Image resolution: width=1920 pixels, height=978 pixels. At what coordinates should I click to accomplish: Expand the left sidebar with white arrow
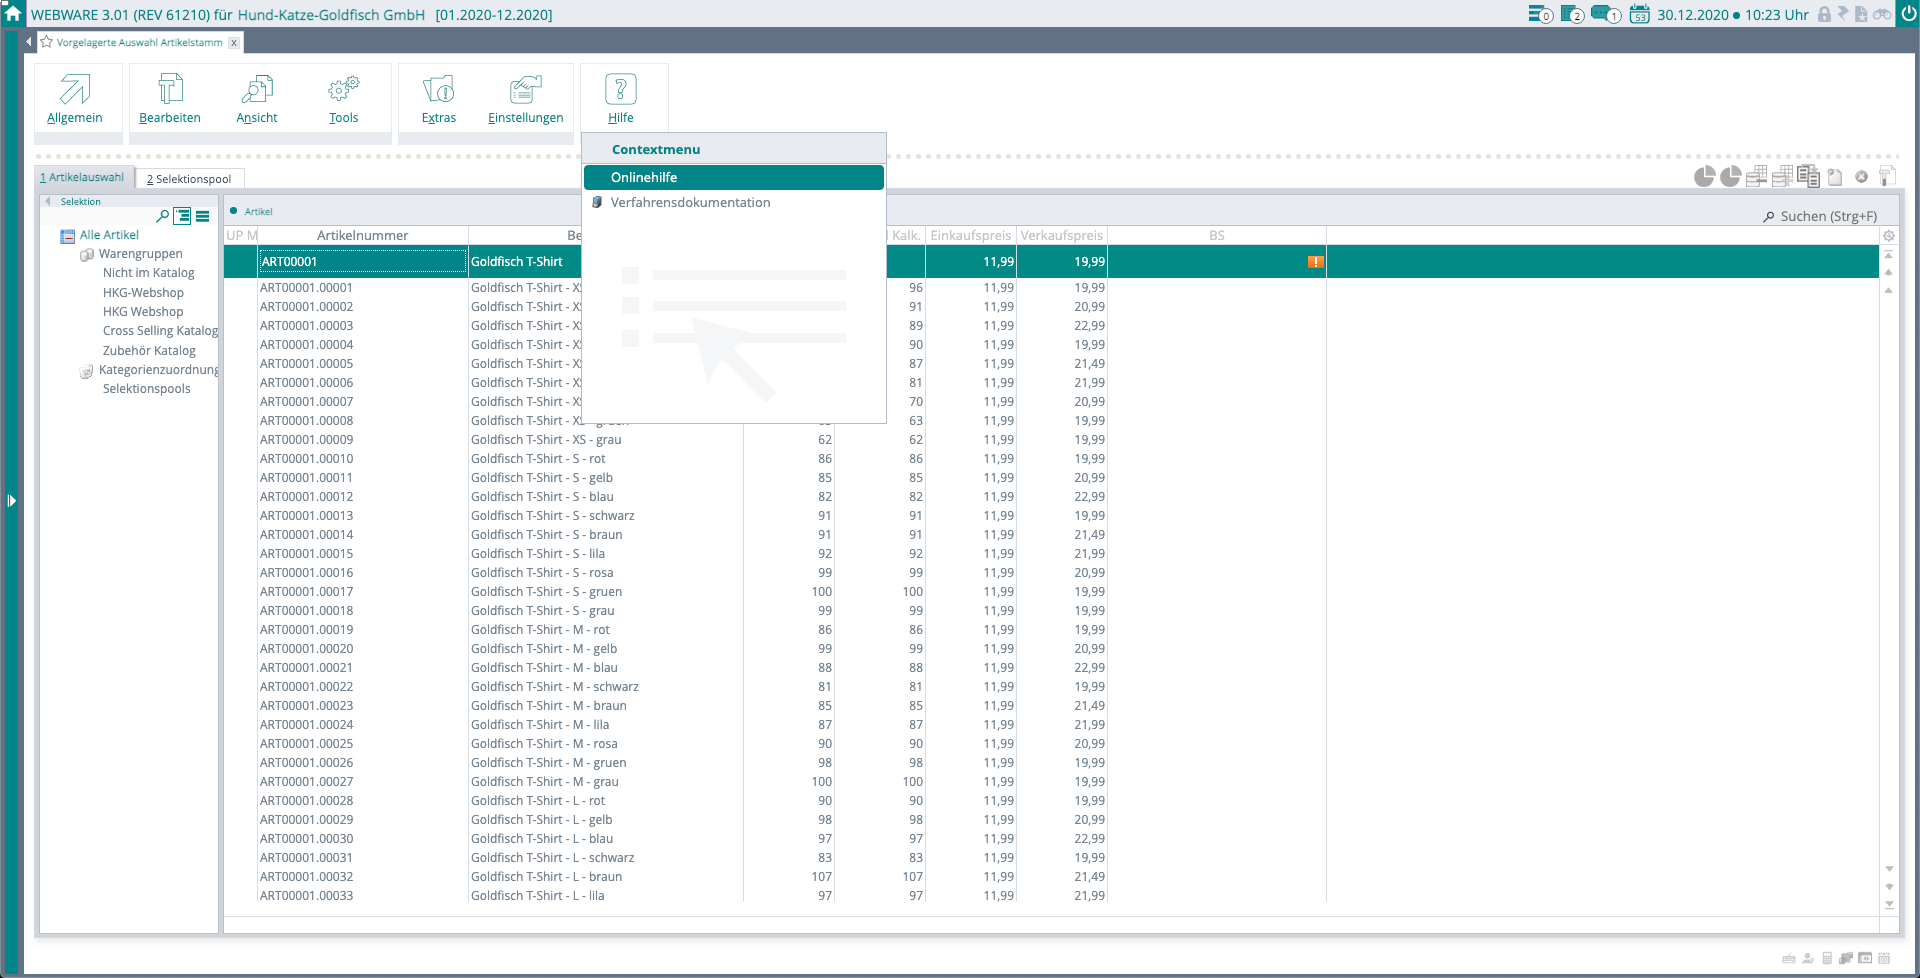(11, 500)
